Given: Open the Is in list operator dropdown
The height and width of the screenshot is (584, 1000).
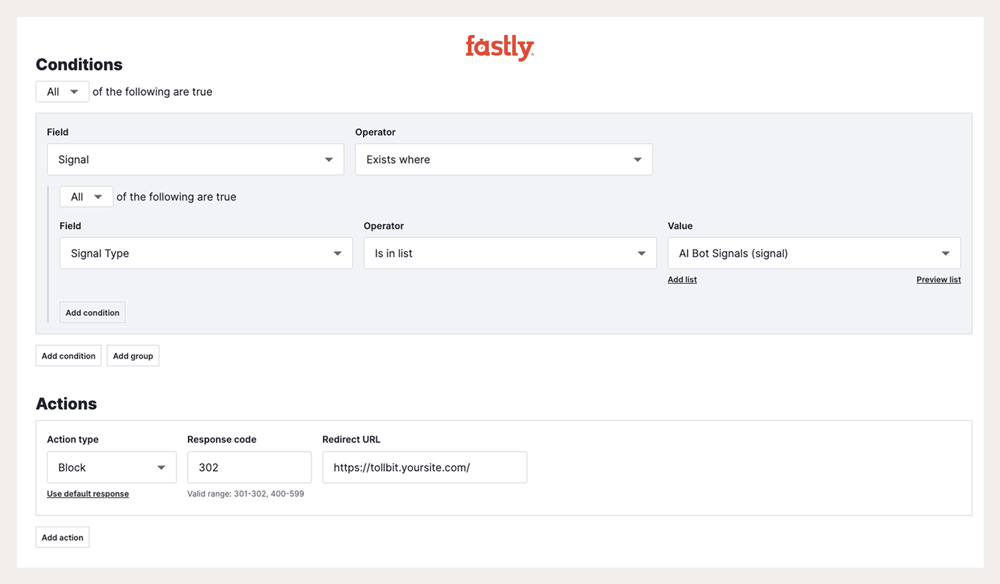Looking at the screenshot, I should [509, 254].
